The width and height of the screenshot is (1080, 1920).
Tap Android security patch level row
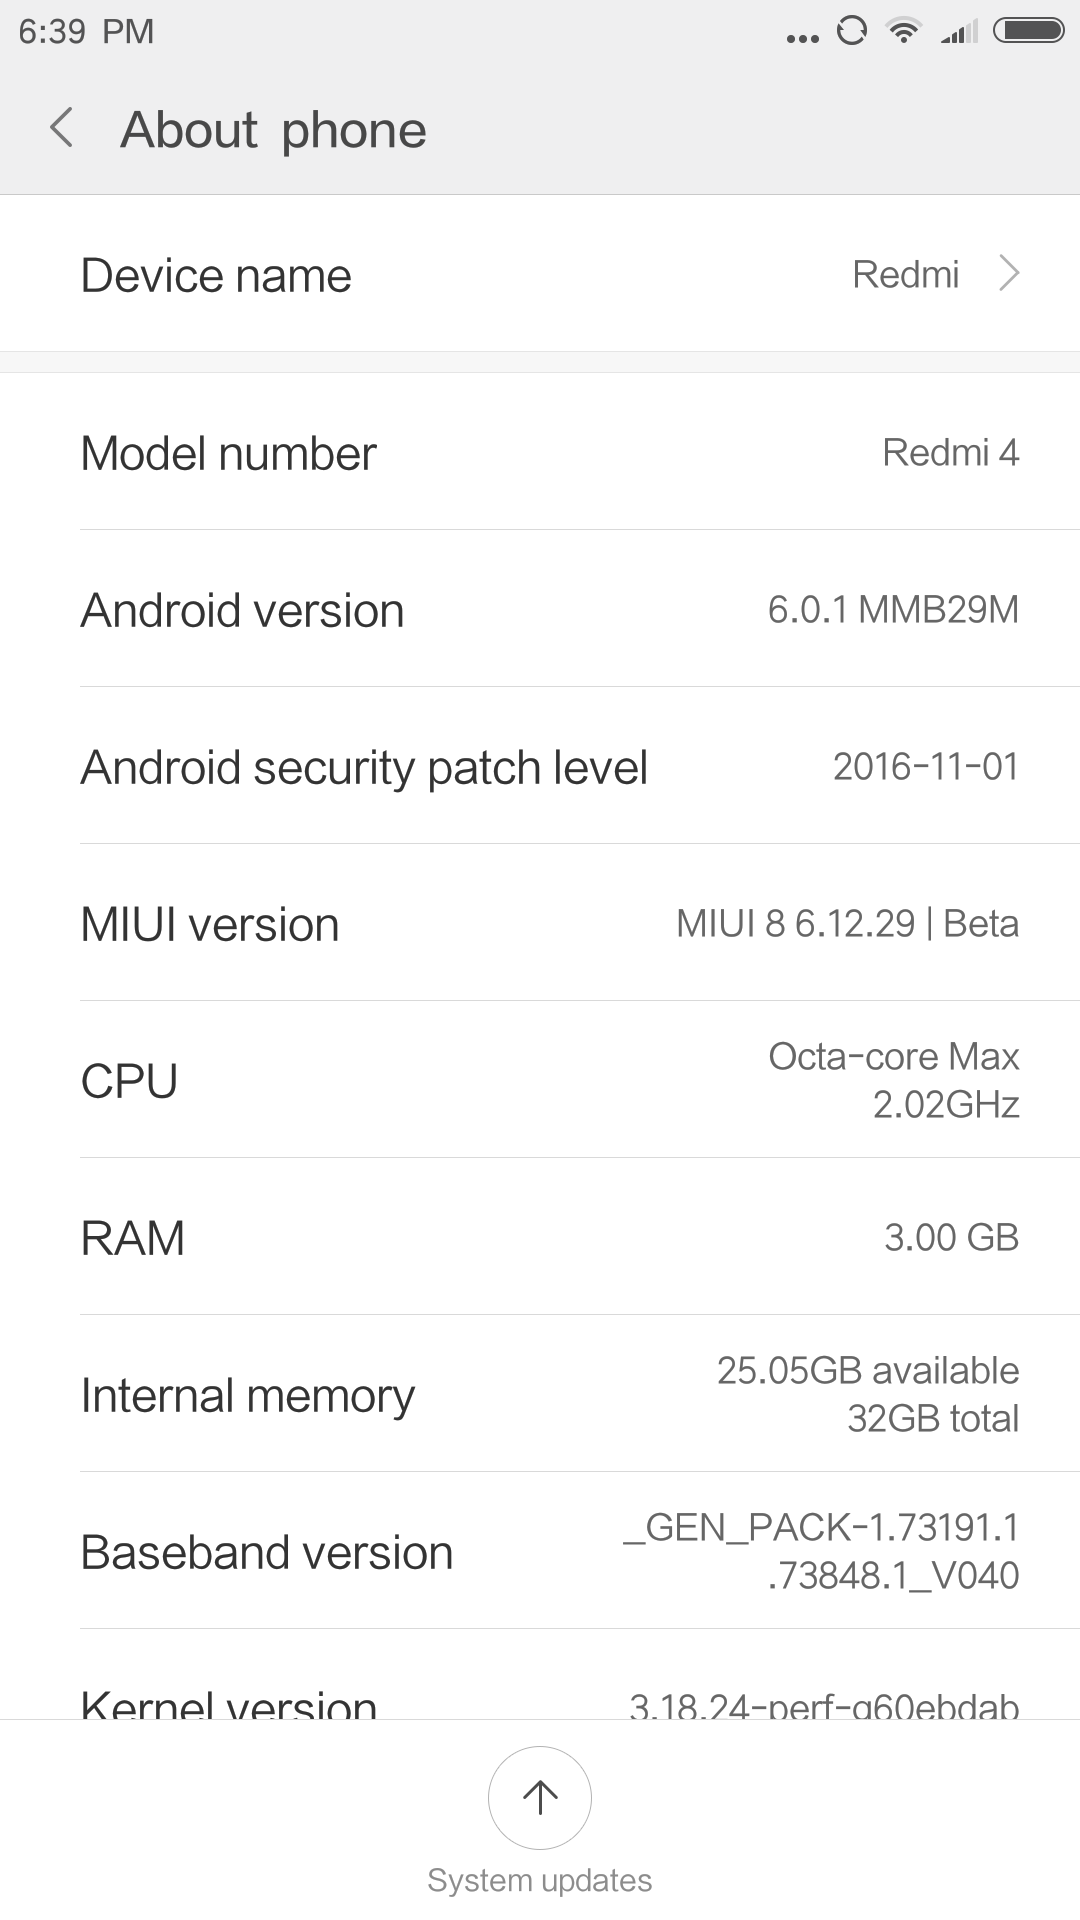(540, 767)
